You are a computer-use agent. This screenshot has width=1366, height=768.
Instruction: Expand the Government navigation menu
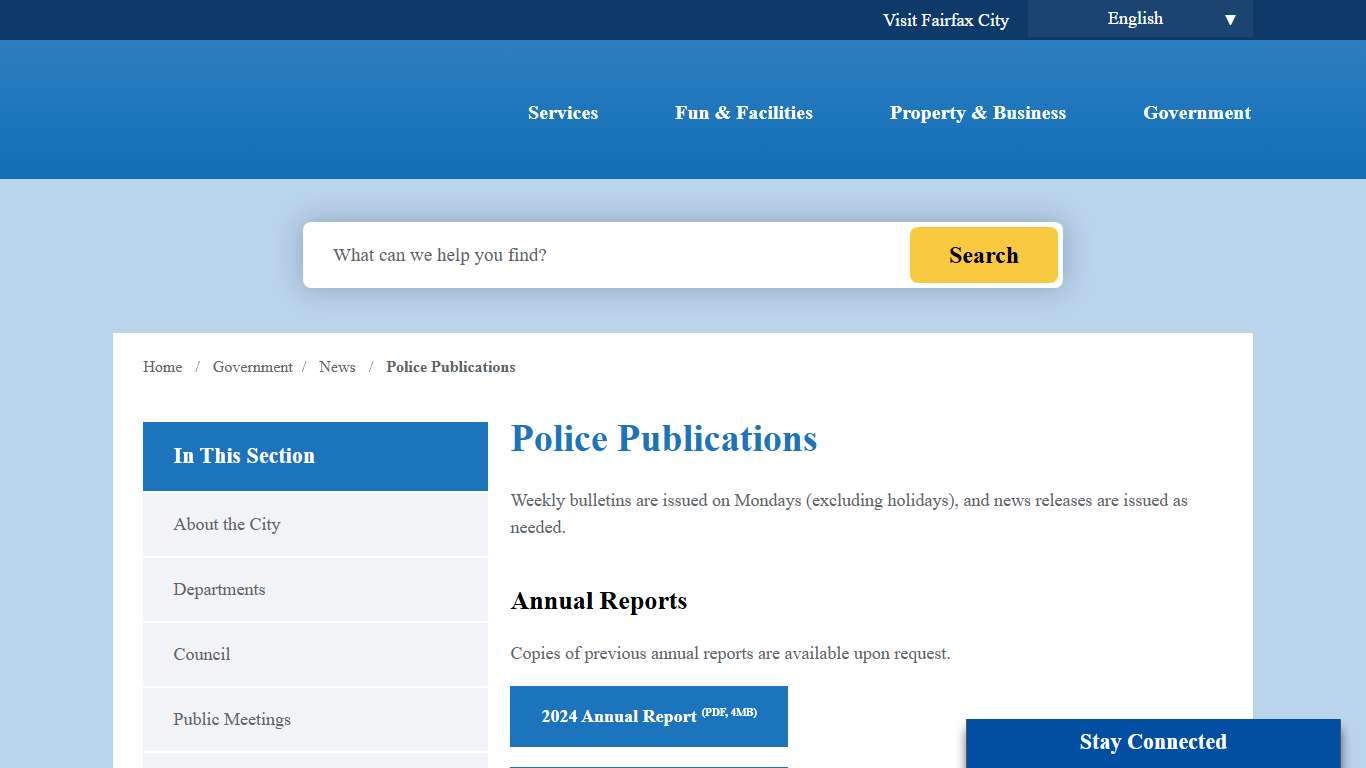coord(1196,113)
